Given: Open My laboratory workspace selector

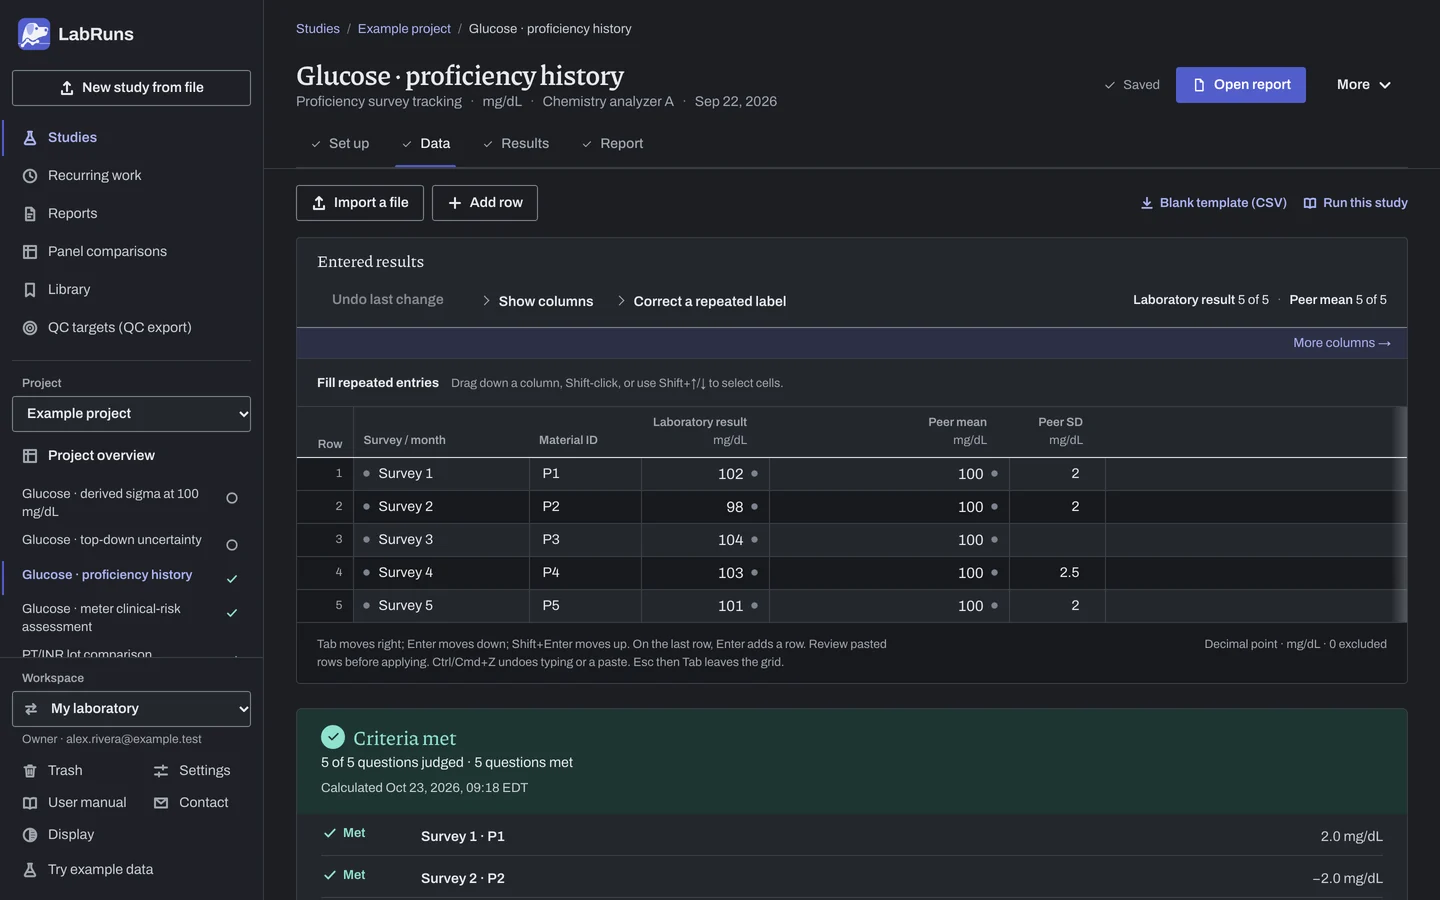Looking at the screenshot, I should point(131,709).
